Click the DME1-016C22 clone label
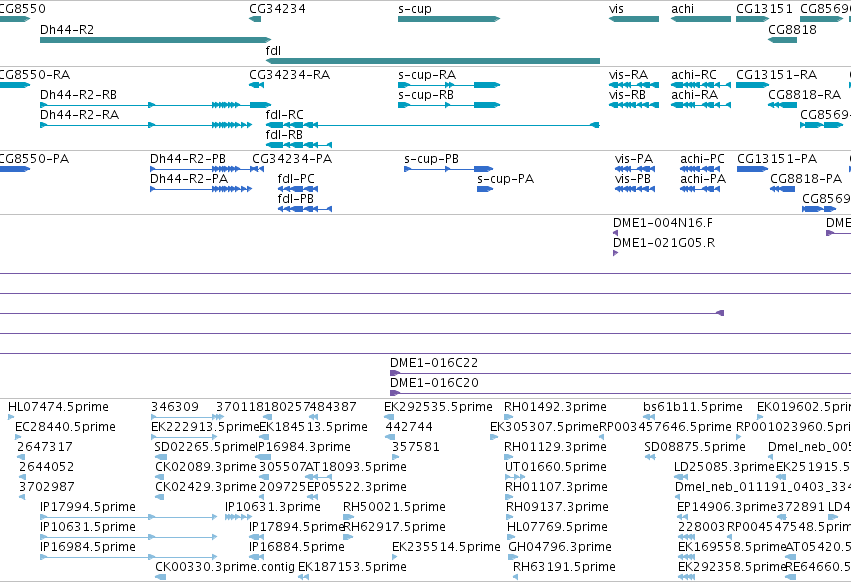 tap(434, 363)
